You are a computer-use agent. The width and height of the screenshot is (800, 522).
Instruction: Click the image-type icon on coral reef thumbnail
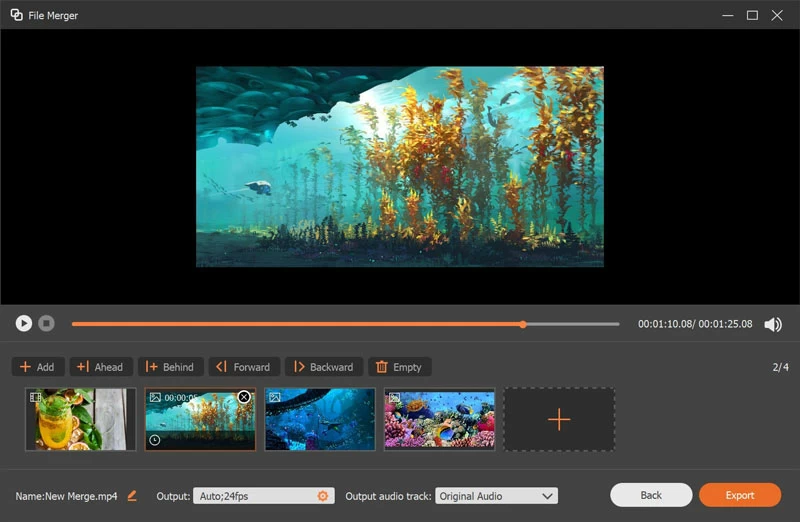(394, 397)
